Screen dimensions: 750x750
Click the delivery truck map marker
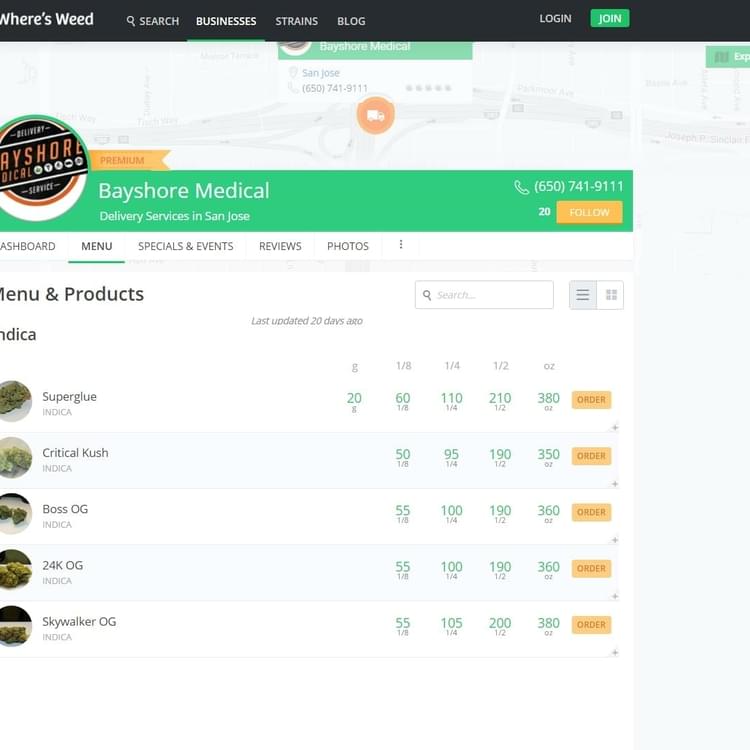tap(375, 115)
